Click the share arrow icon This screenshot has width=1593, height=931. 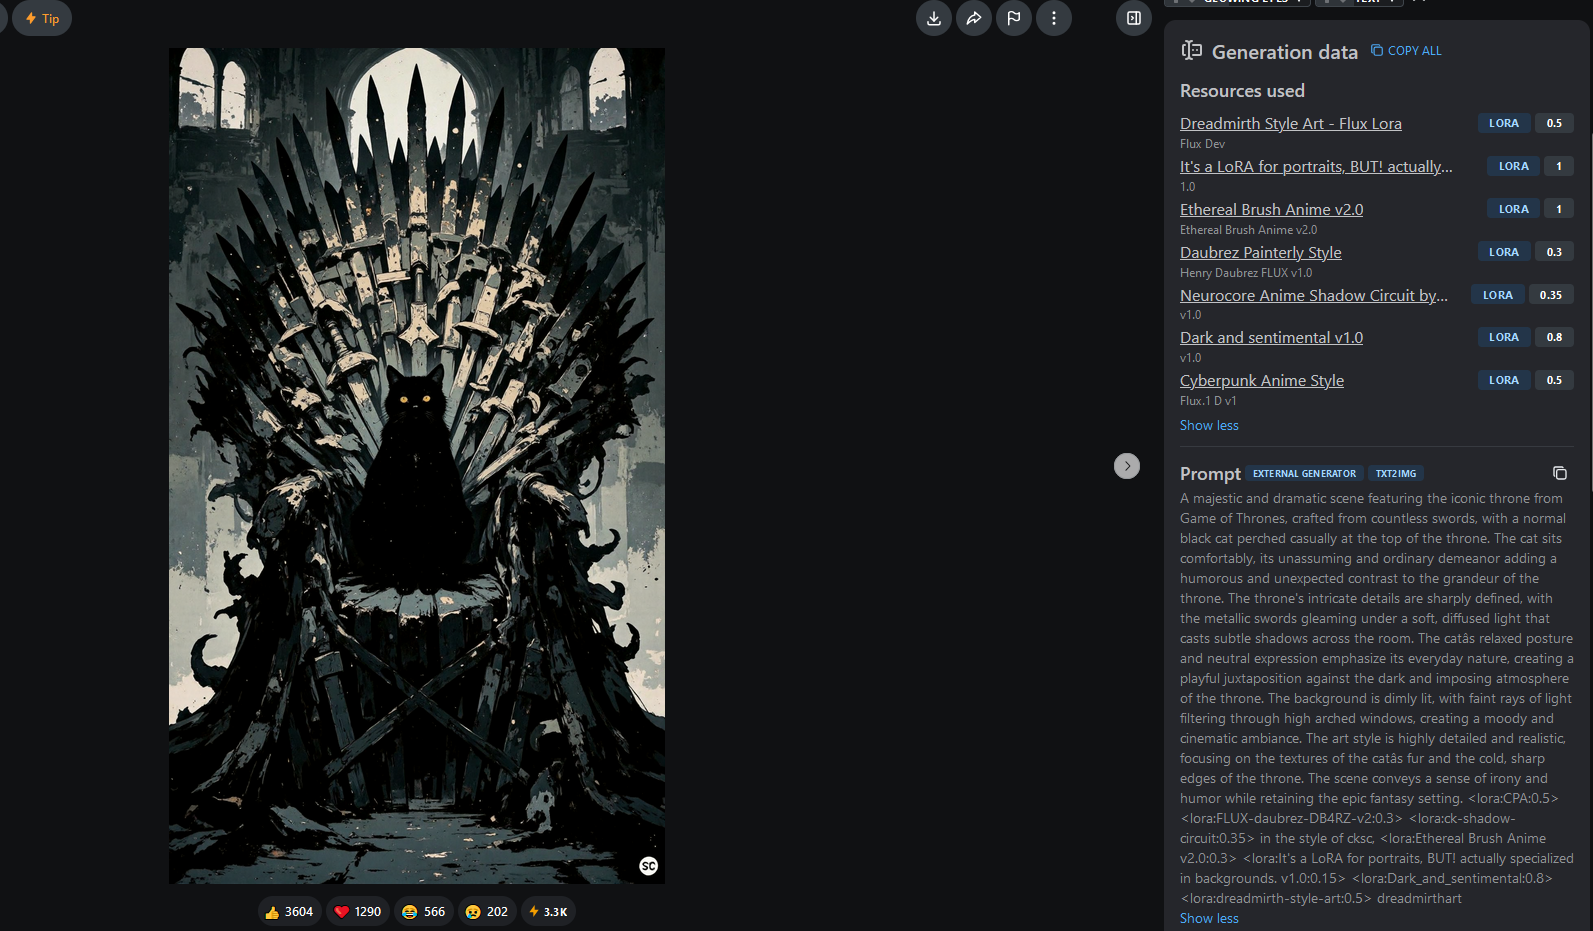pyautogui.click(x=973, y=18)
